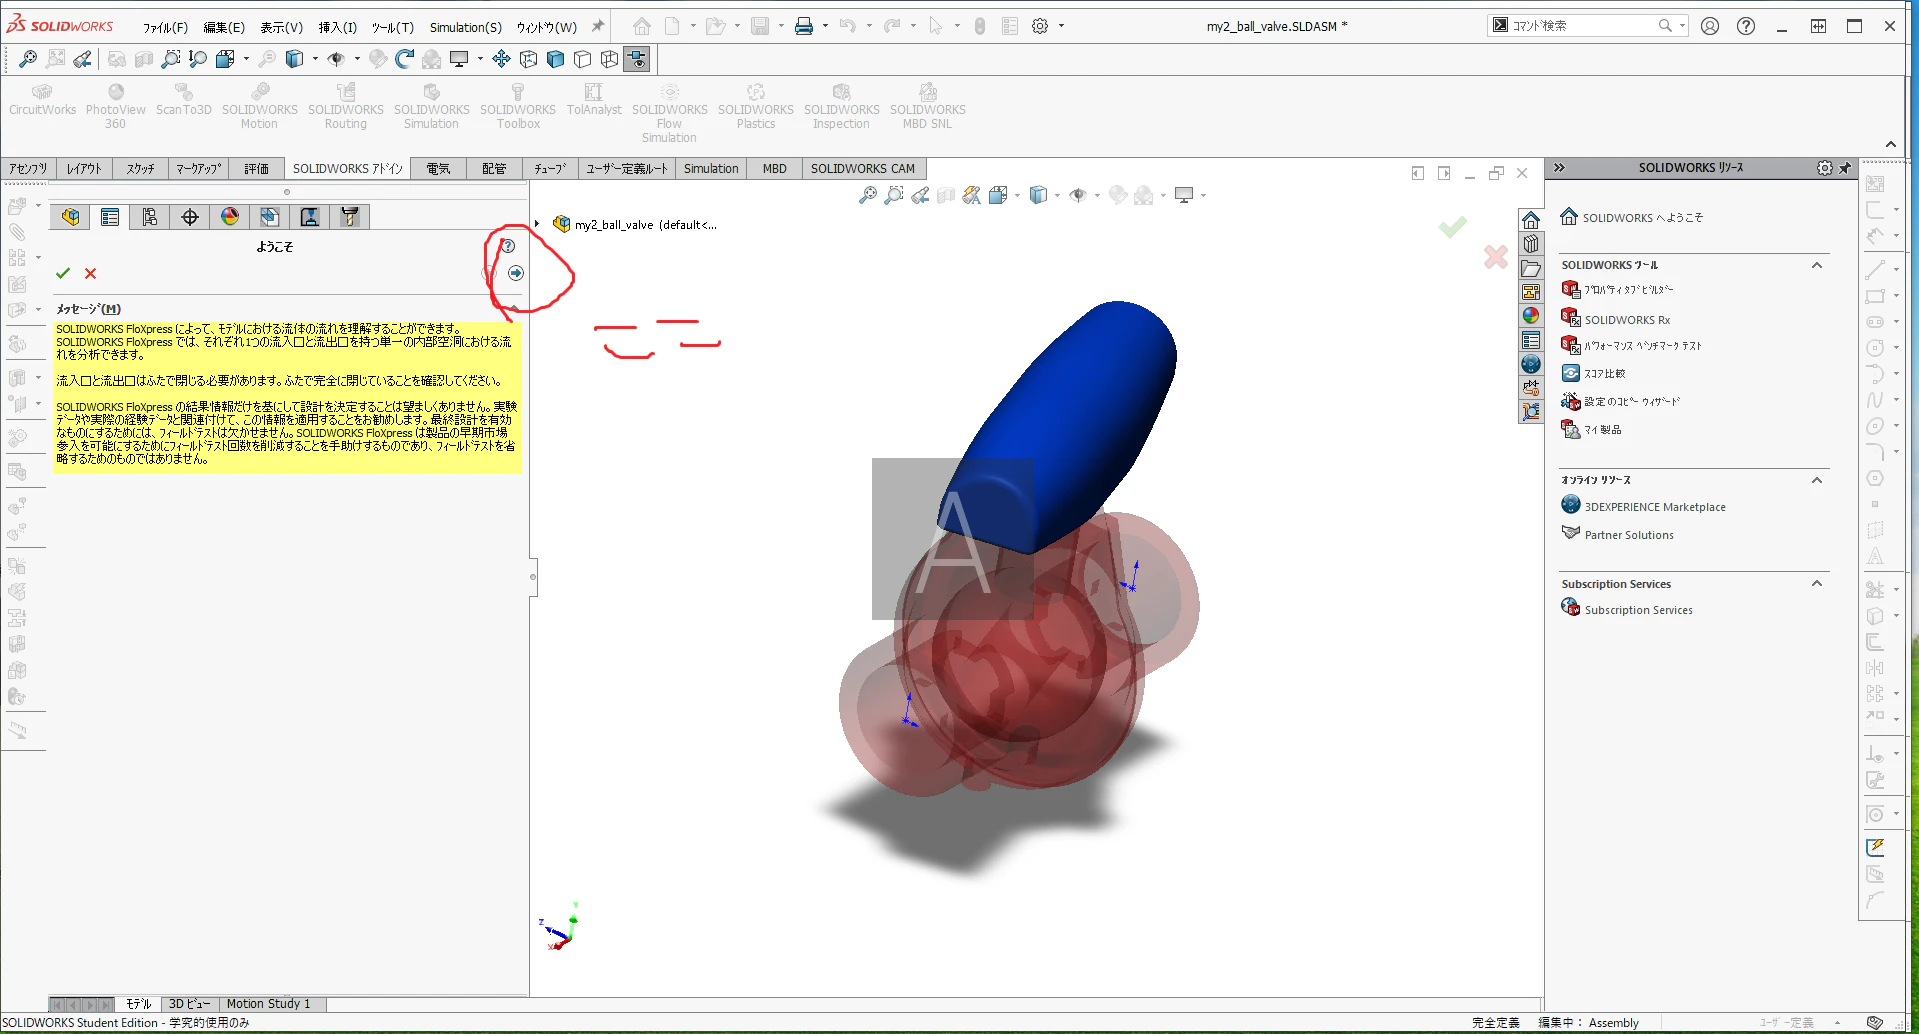The height and width of the screenshot is (1034, 1919).
Task: Switch to the SOLIDWORKS CAM ribbon tab
Action: click(863, 169)
